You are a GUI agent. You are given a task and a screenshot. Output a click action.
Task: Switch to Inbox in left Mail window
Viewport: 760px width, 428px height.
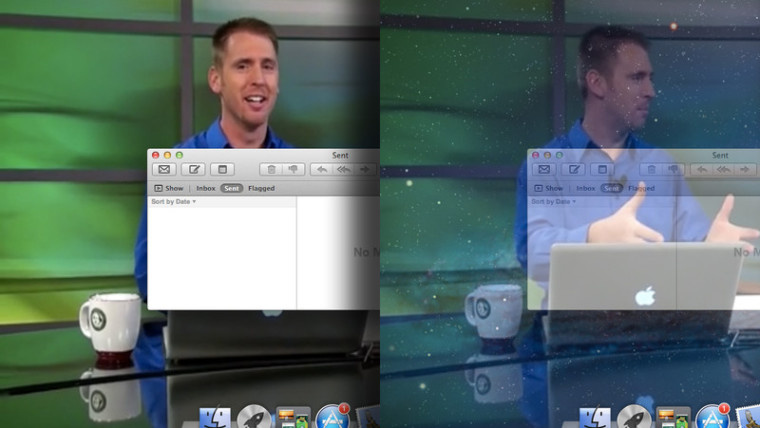pos(205,188)
